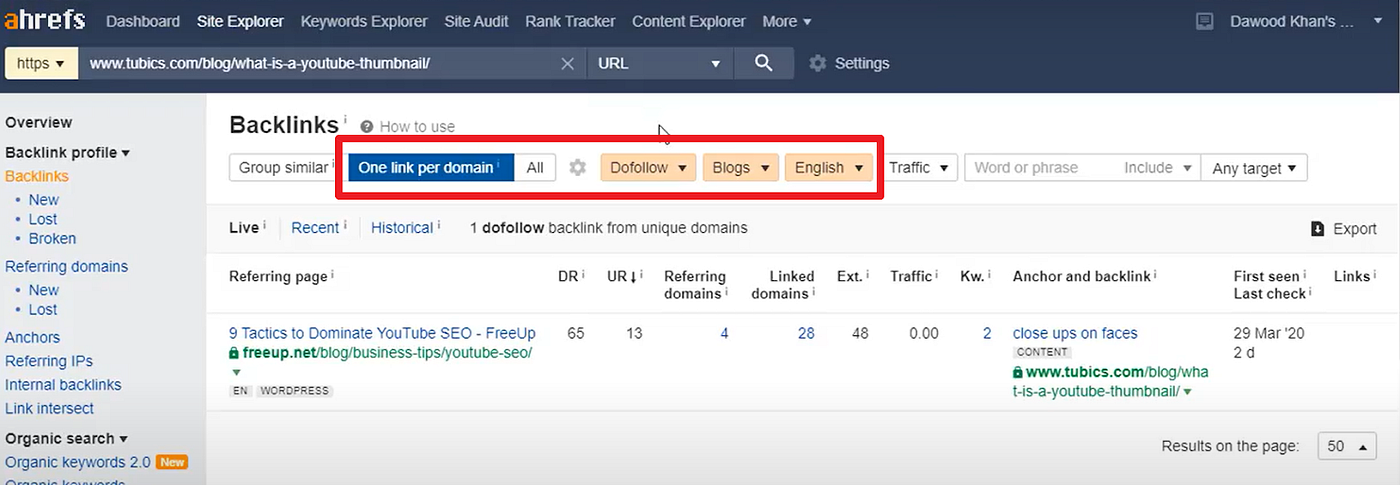Switch to Live backlinks tab
This screenshot has height=485, width=1400.
[244, 228]
